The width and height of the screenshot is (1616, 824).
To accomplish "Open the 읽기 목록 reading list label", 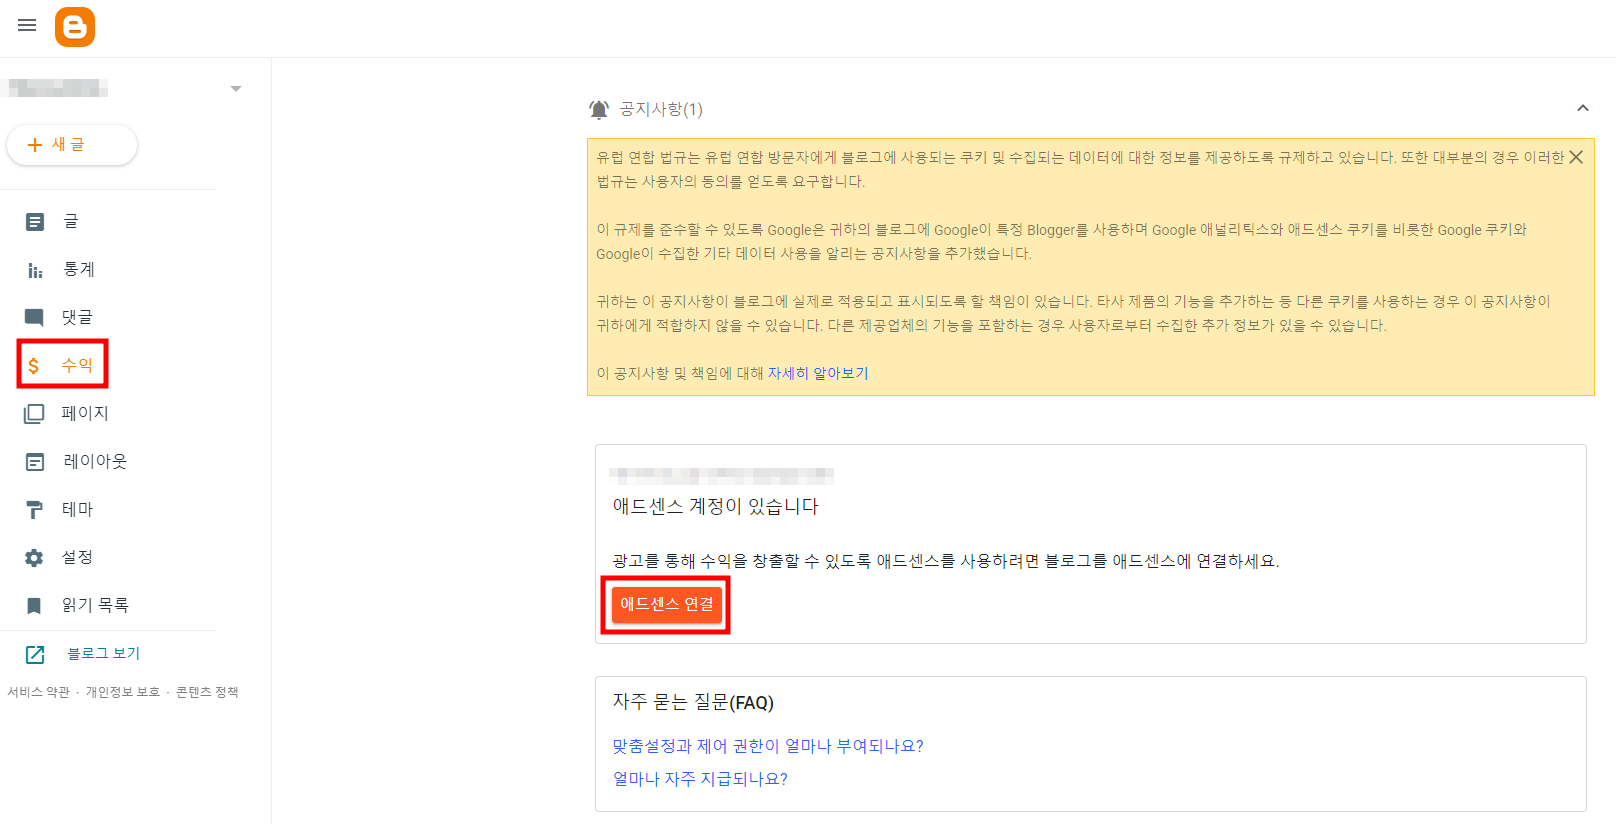I will 95,605.
